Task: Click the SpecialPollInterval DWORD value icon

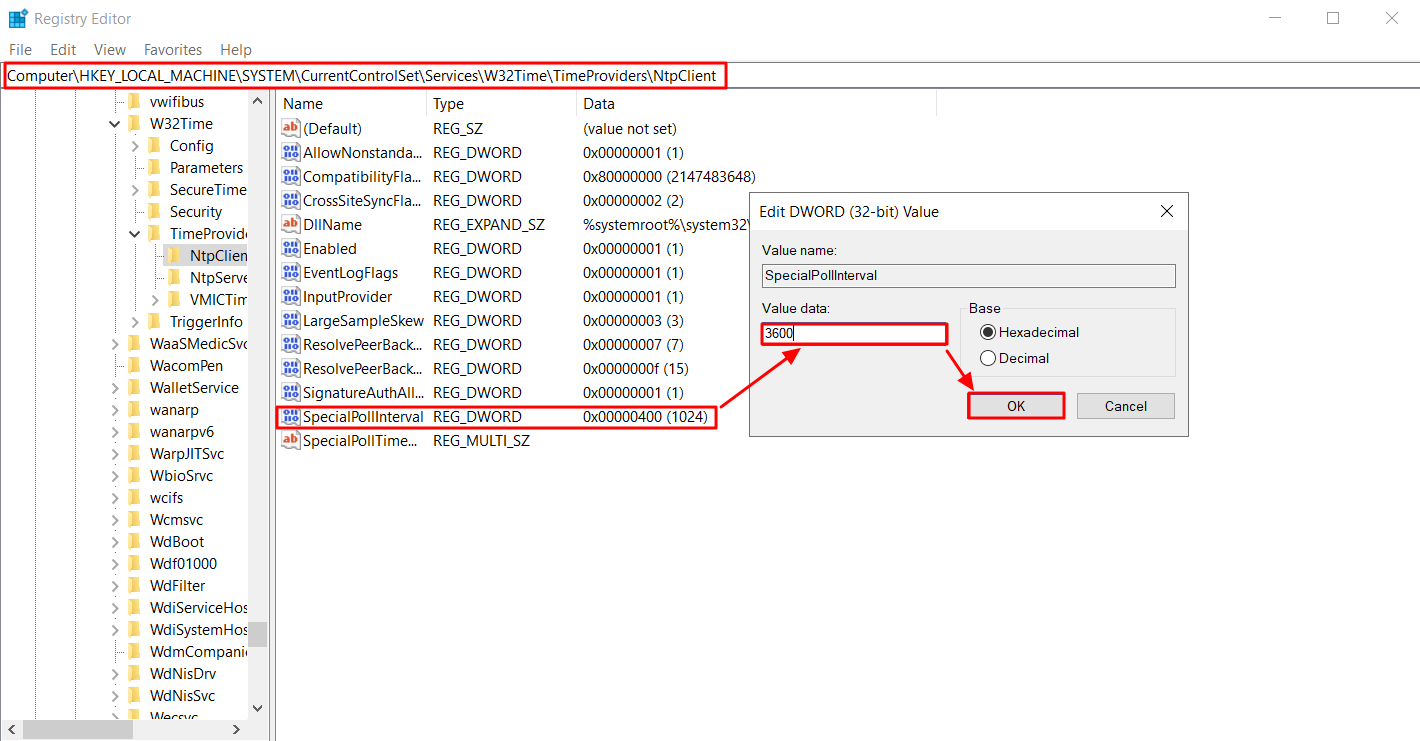Action: [291, 416]
